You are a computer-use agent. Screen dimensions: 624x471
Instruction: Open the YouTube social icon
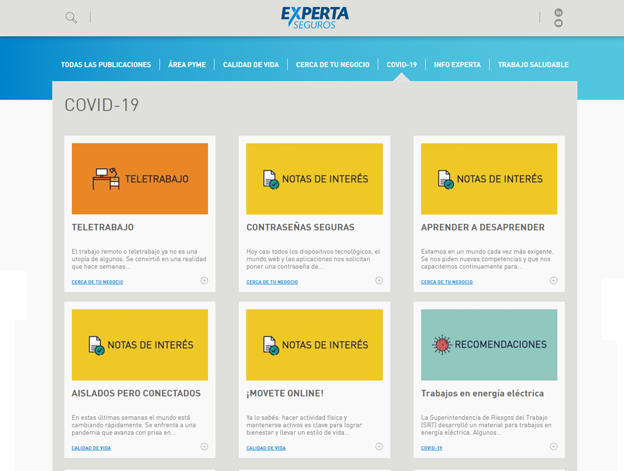click(x=558, y=23)
